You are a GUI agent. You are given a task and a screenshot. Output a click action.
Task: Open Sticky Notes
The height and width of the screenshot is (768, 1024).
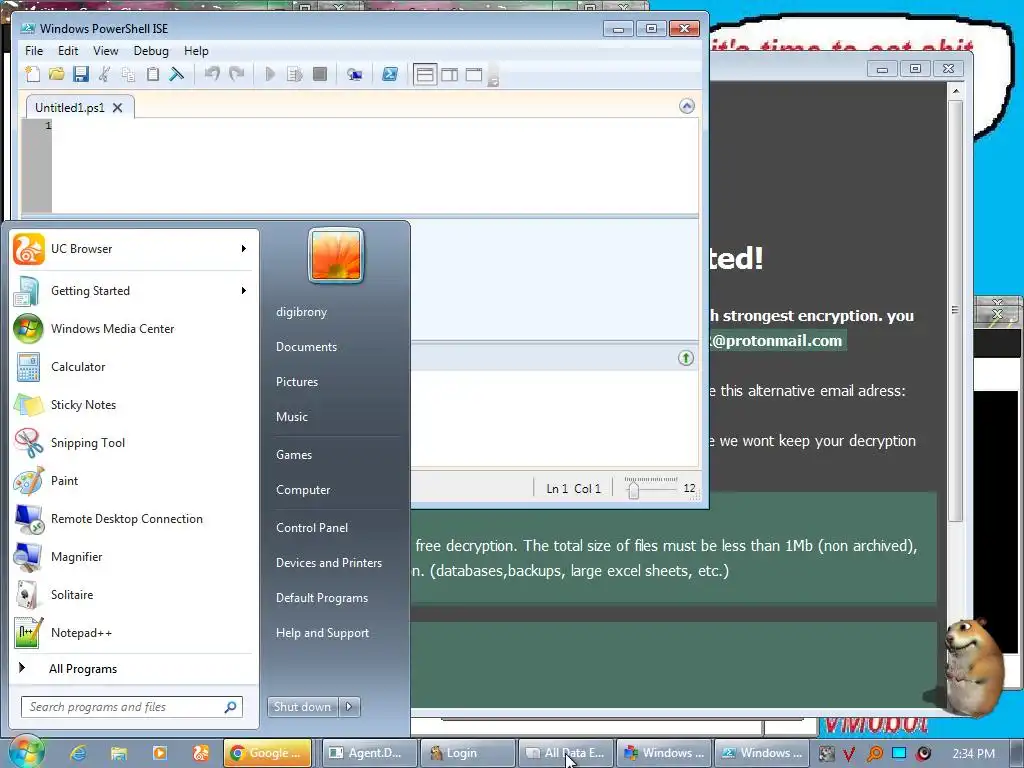132,405
